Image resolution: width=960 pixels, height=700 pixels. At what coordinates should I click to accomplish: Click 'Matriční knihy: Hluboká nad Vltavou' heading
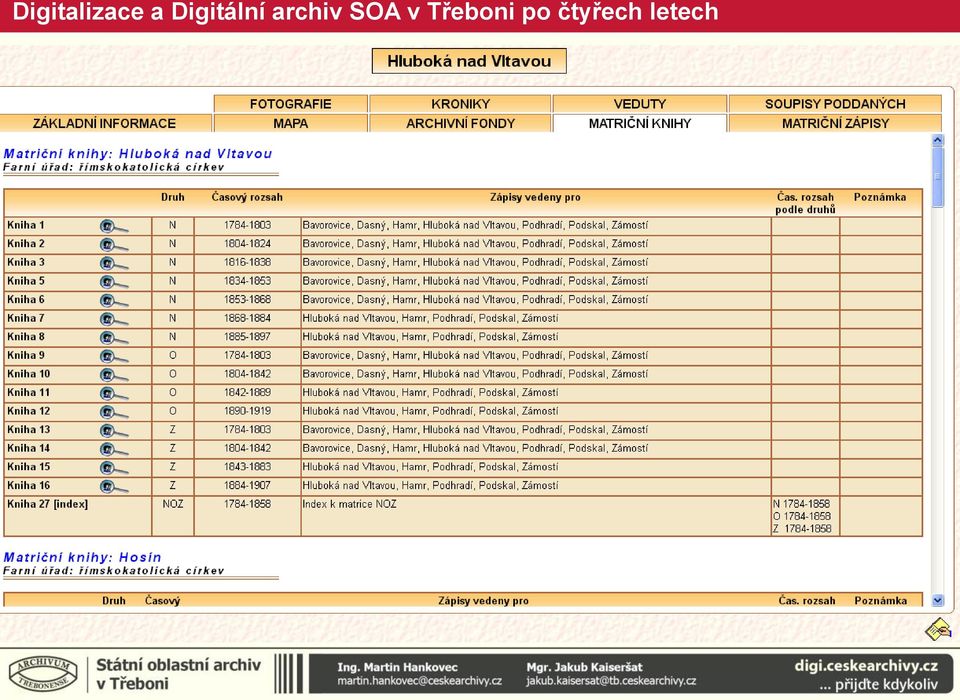[138, 154]
